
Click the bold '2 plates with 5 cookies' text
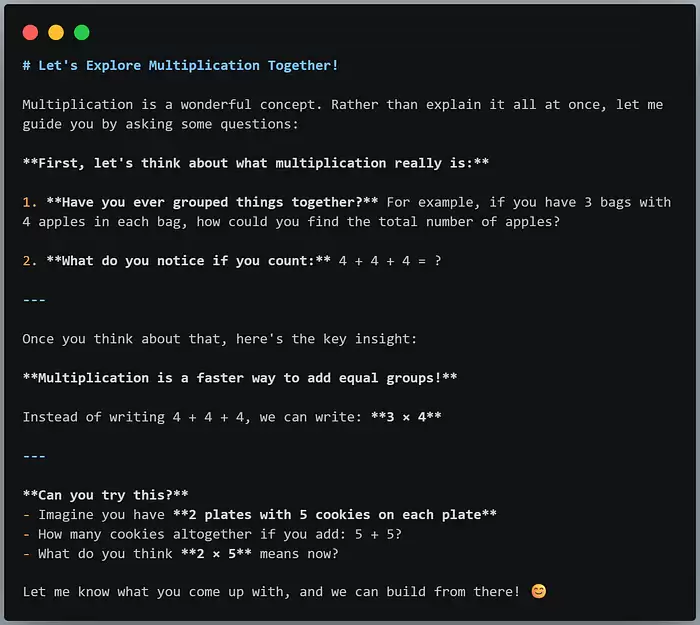(x=279, y=515)
